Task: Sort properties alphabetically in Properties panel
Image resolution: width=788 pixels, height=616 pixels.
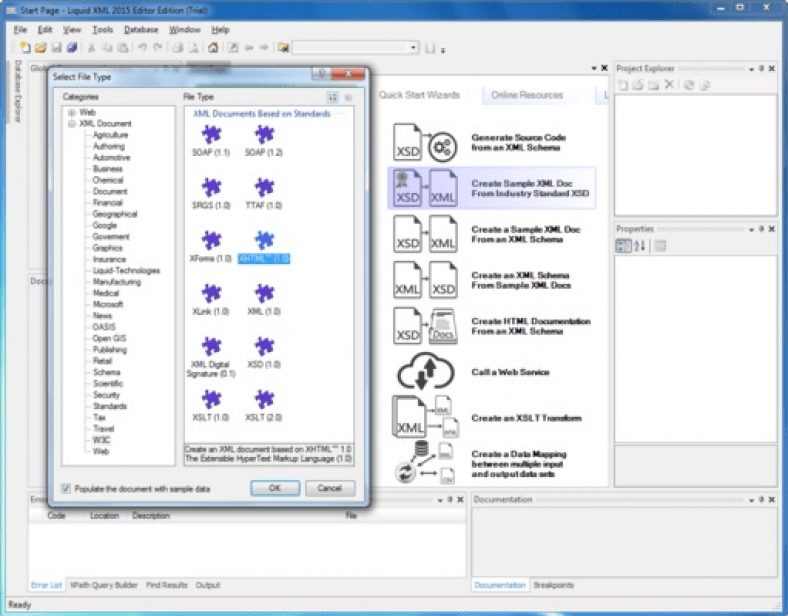Action: (640, 246)
